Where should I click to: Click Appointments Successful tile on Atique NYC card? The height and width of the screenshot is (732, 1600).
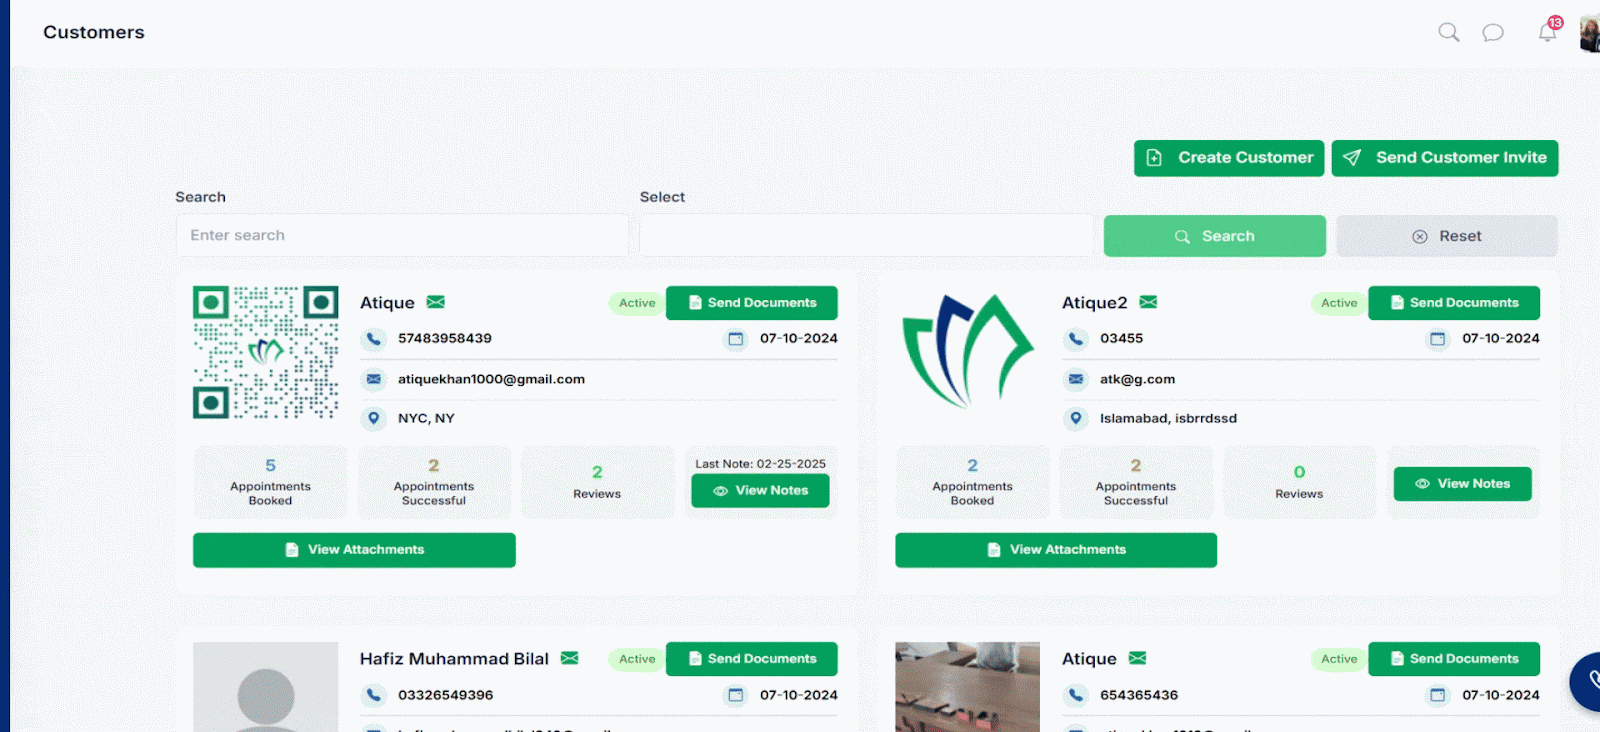[434, 482]
